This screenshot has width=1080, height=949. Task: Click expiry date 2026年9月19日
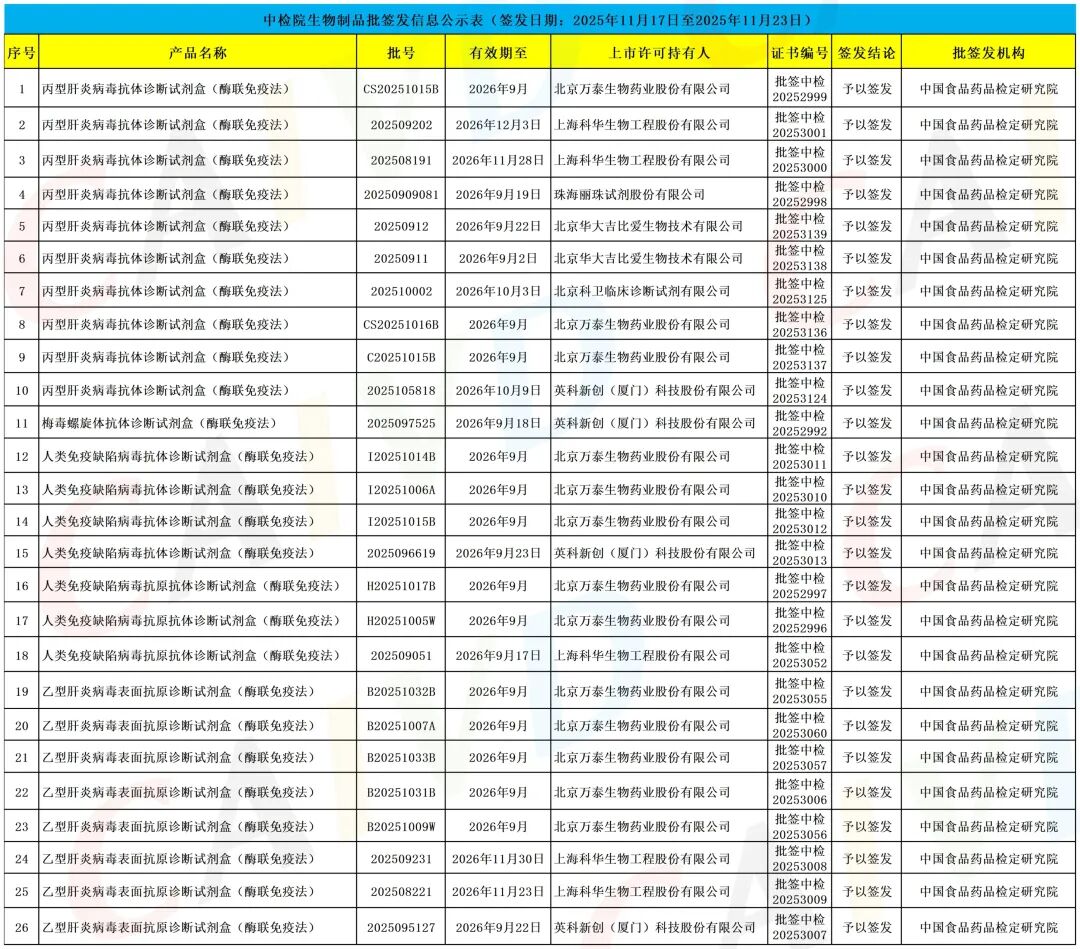coord(498,194)
